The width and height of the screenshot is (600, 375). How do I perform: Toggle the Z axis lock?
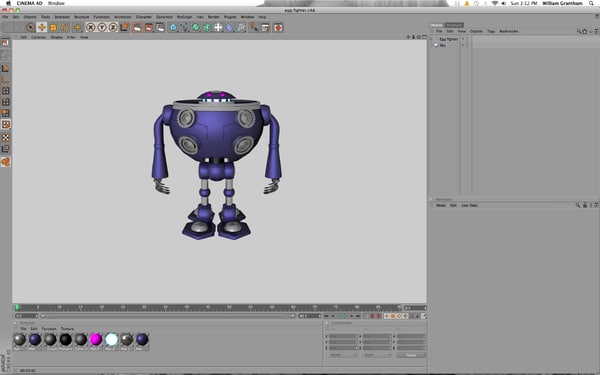pos(113,27)
